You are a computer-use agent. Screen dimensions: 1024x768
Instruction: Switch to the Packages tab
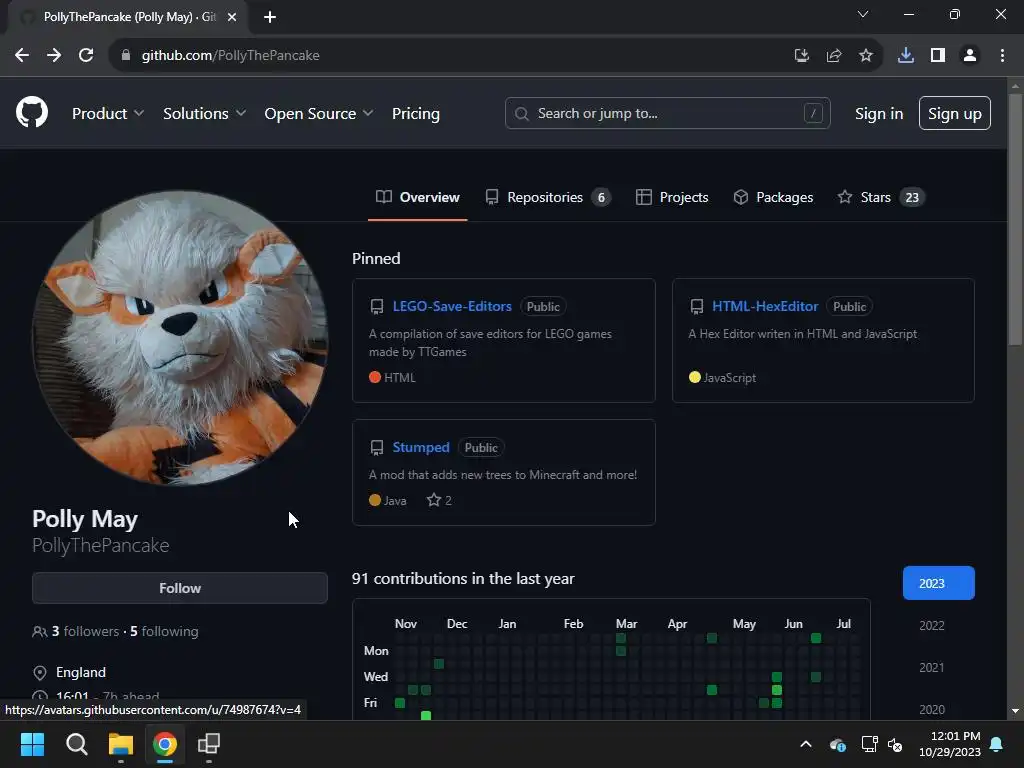click(773, 197)
